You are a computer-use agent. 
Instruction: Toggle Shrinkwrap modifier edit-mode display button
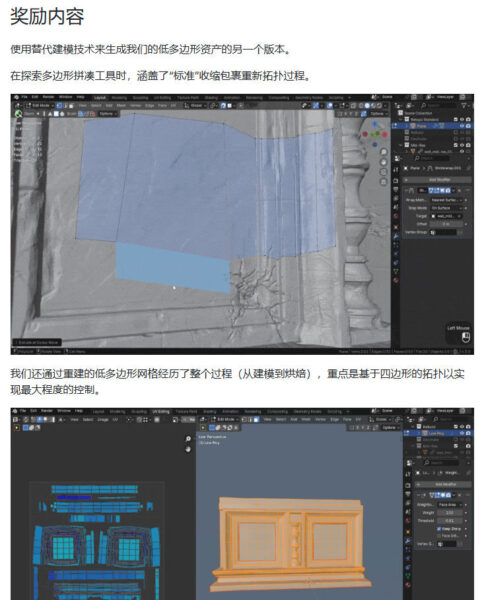coord(436,190)
